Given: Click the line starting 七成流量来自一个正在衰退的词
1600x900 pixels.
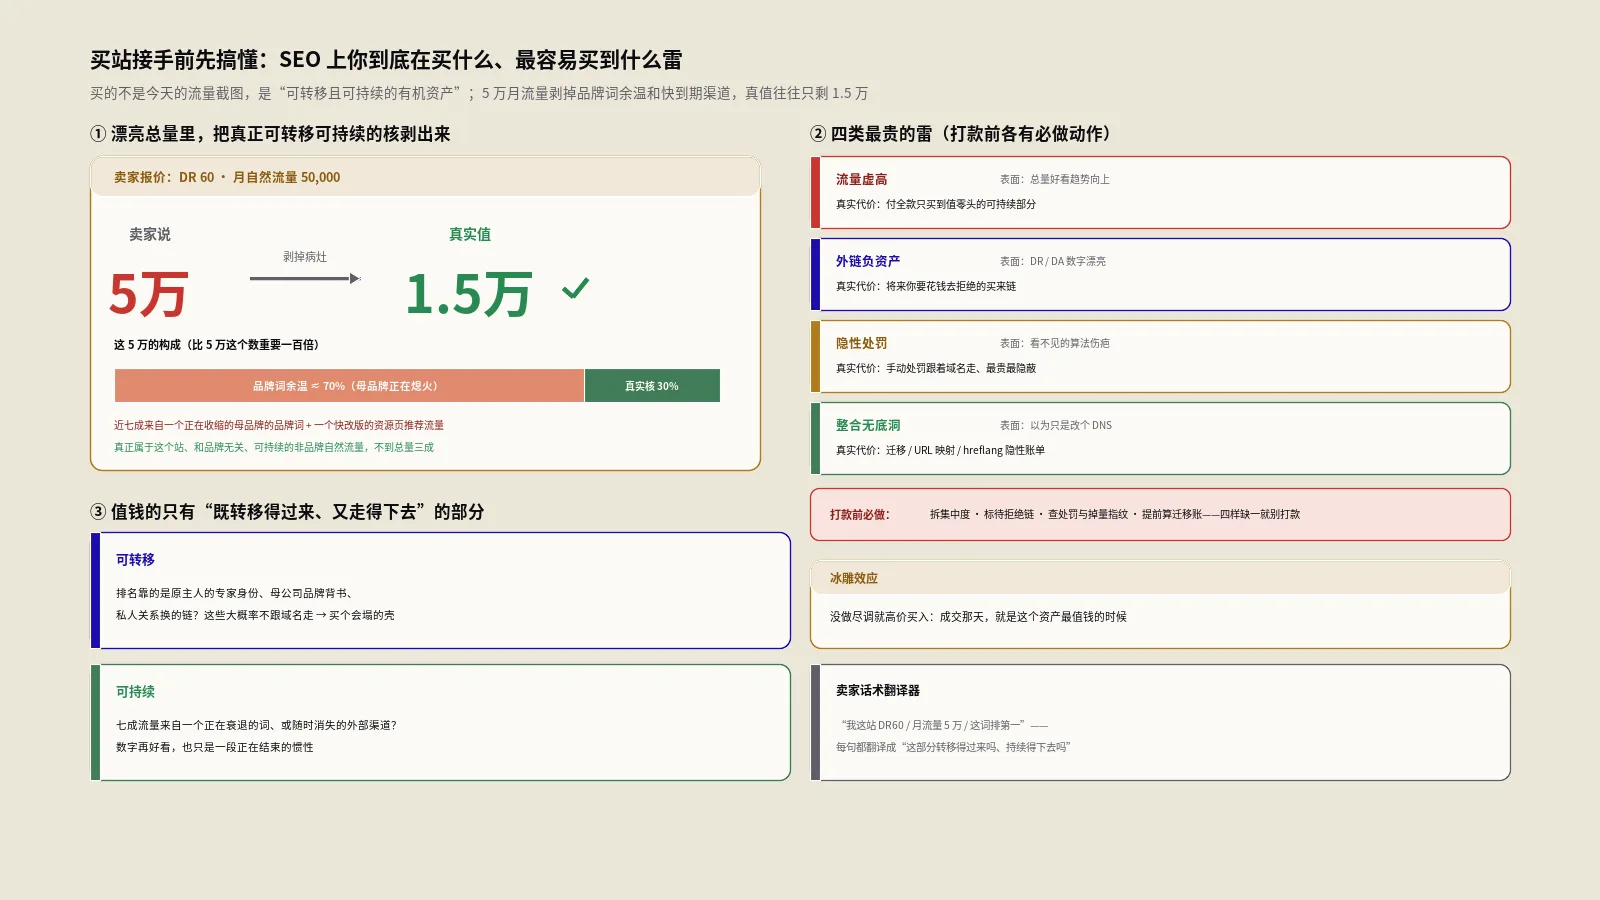Looking at the screenshot, I should pos(256,725).
